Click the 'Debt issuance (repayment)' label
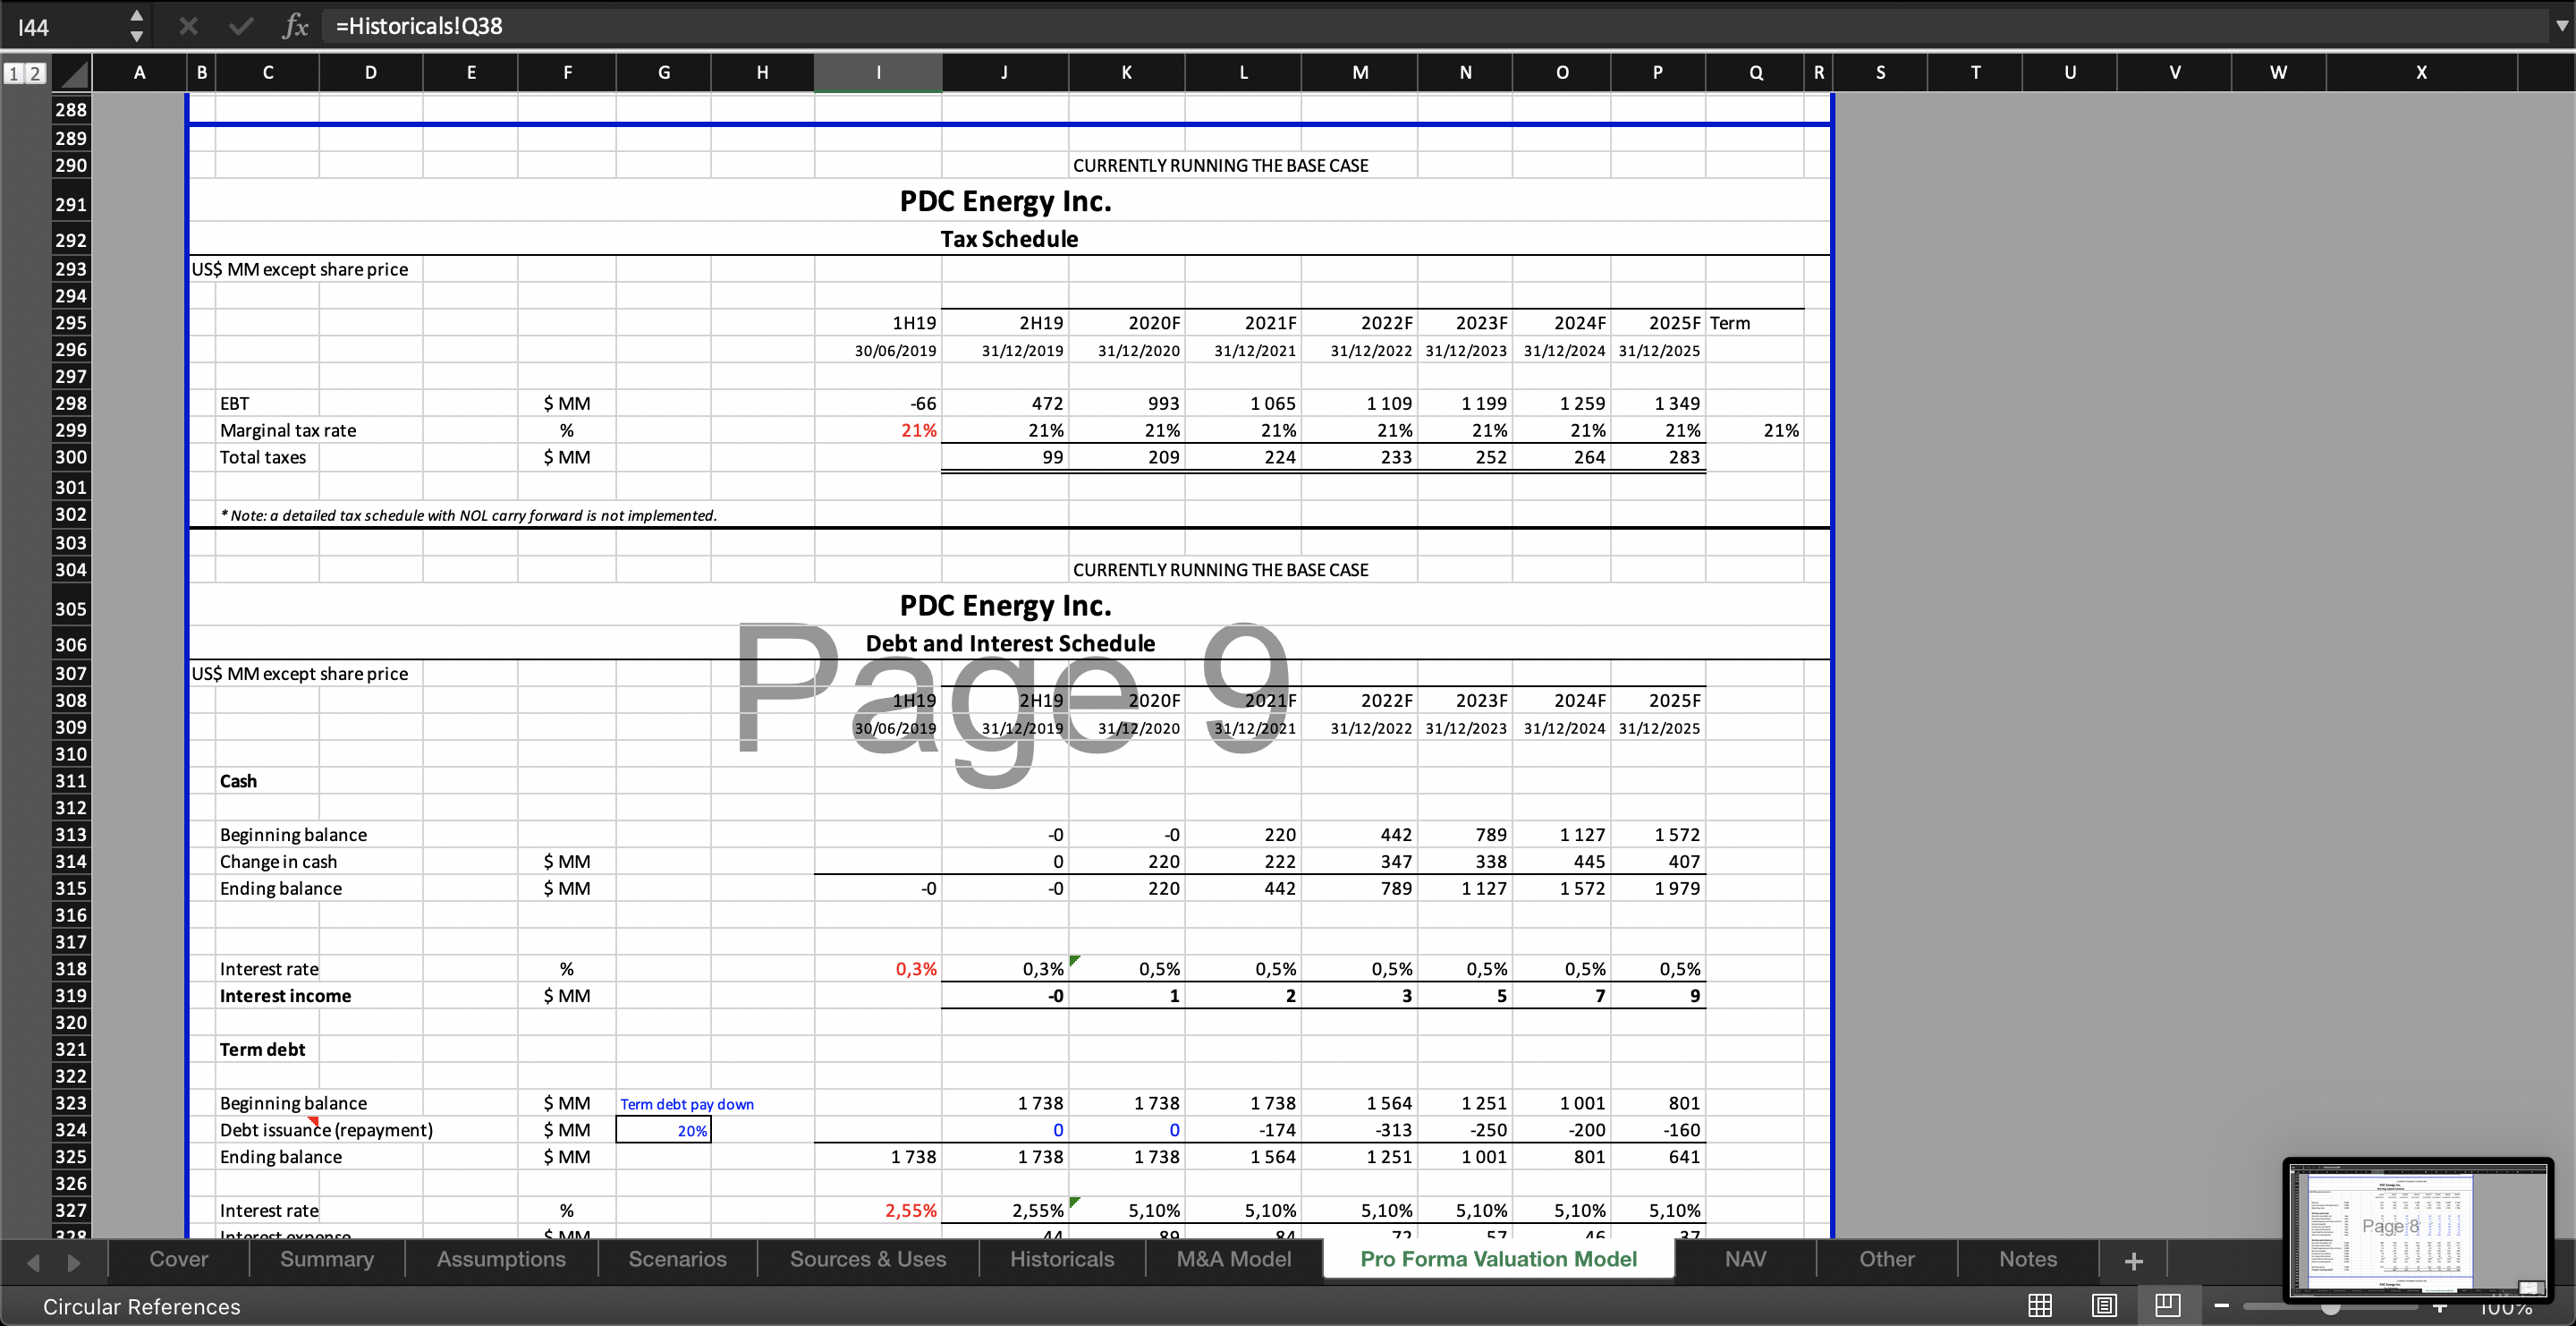Image resolution: width=2576 pixels, height=1326 pixels. [326, 1130]
